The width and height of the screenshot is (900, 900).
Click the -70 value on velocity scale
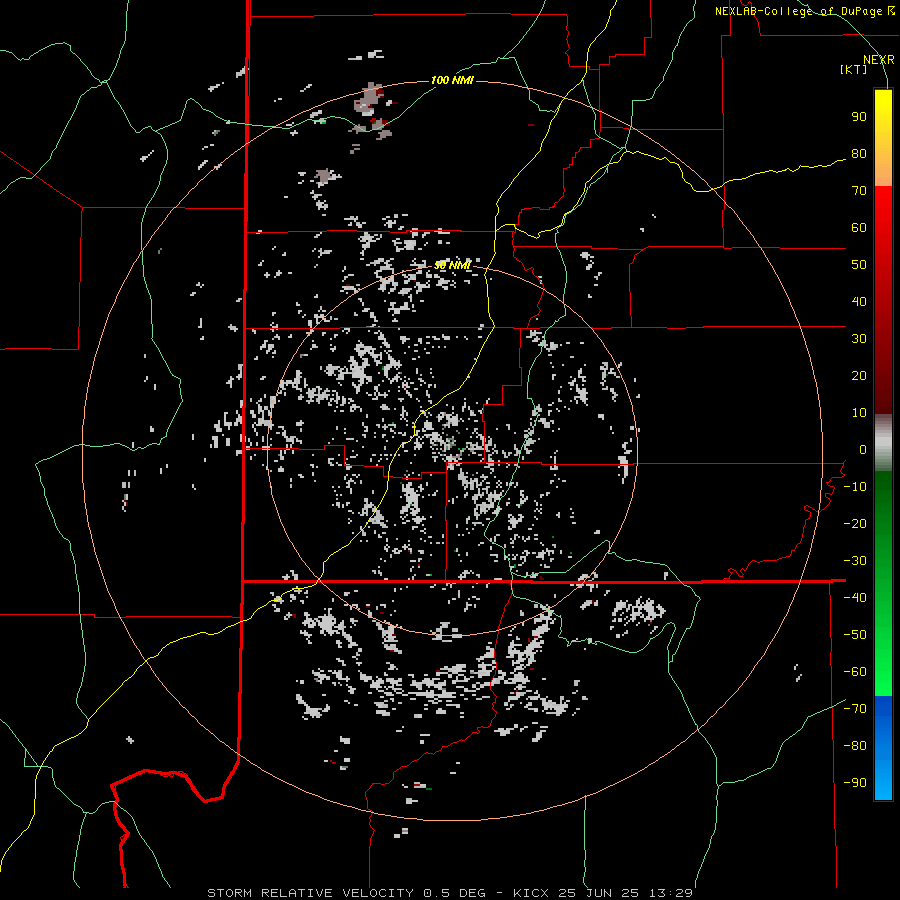click(x=855, y=708)
